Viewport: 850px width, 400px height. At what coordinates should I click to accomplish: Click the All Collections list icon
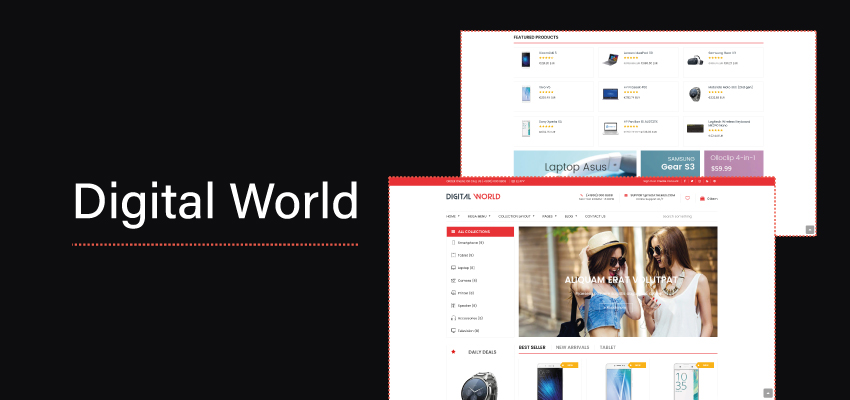(x=453, y=231)
